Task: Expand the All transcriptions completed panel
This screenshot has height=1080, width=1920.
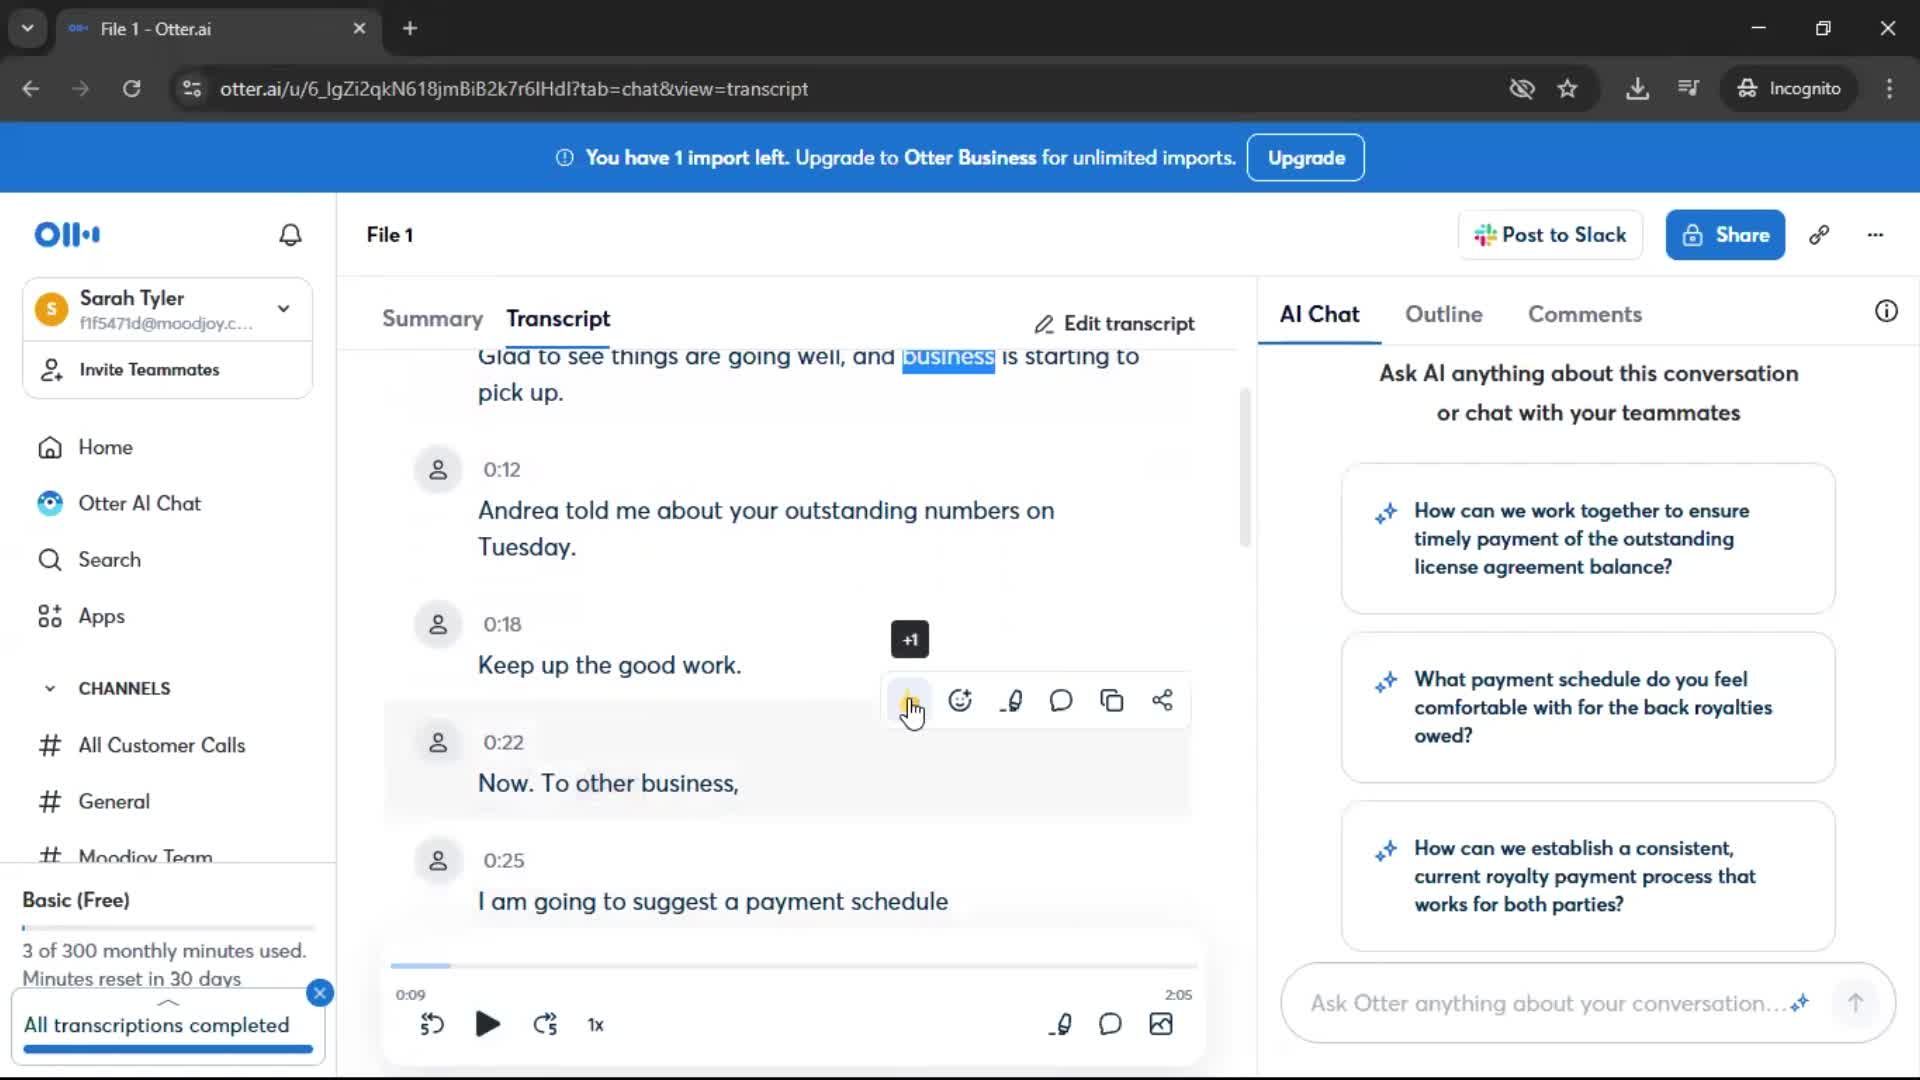Action: pyautogui.click(x=168, y=1003)
